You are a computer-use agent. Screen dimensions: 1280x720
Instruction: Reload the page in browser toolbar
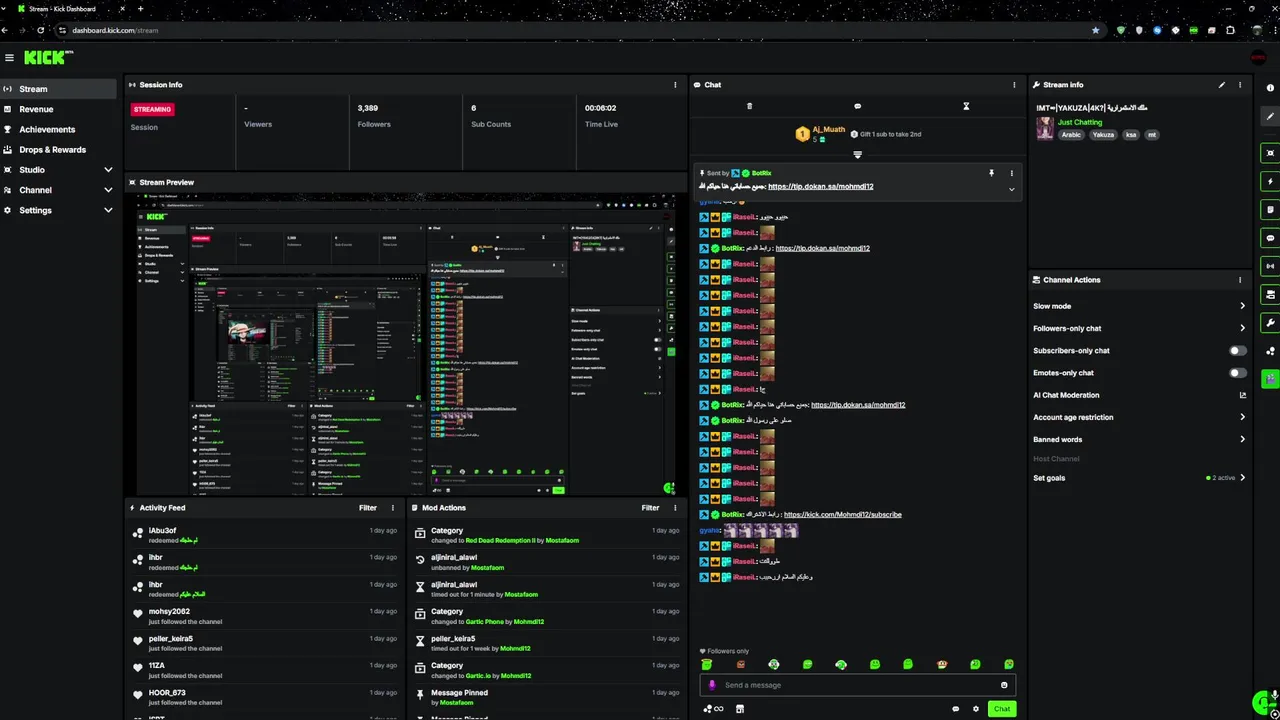[x=40, y=30]
